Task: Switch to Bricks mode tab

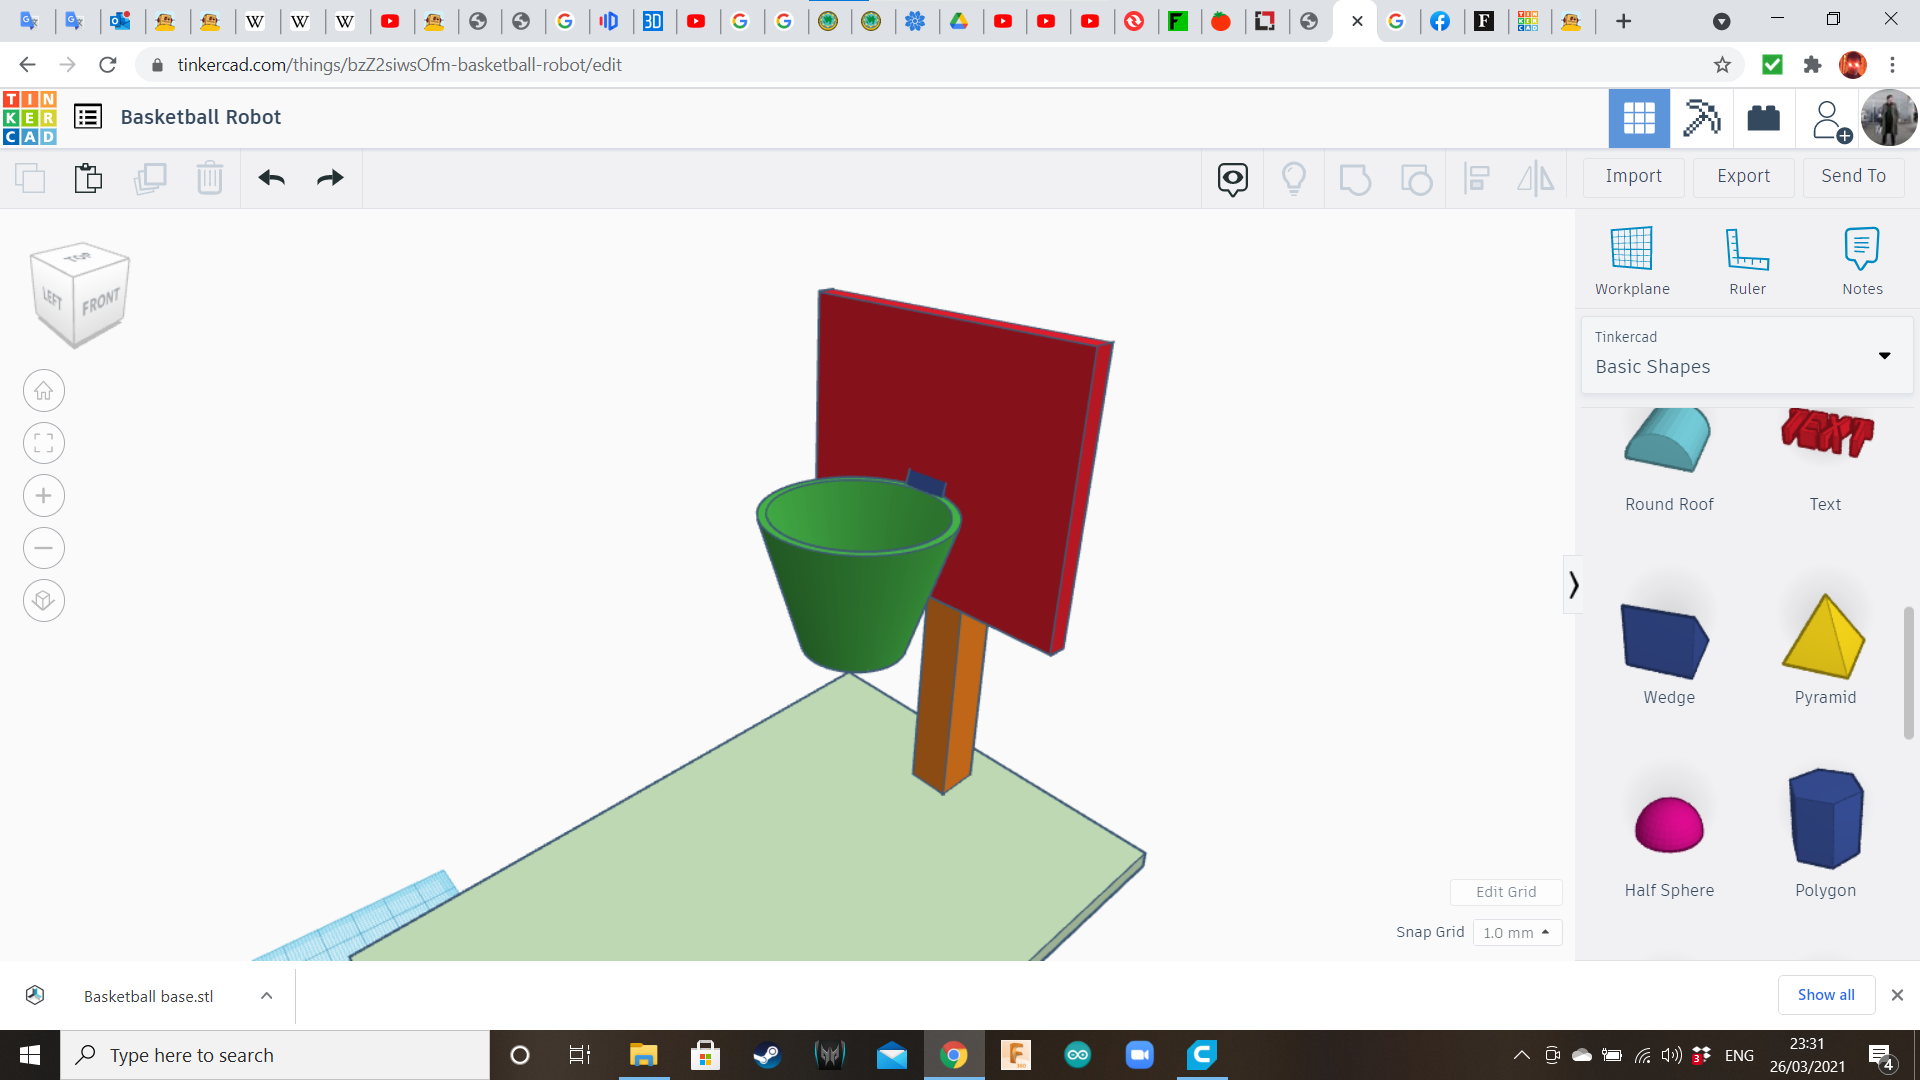Action: point(1763,118)
